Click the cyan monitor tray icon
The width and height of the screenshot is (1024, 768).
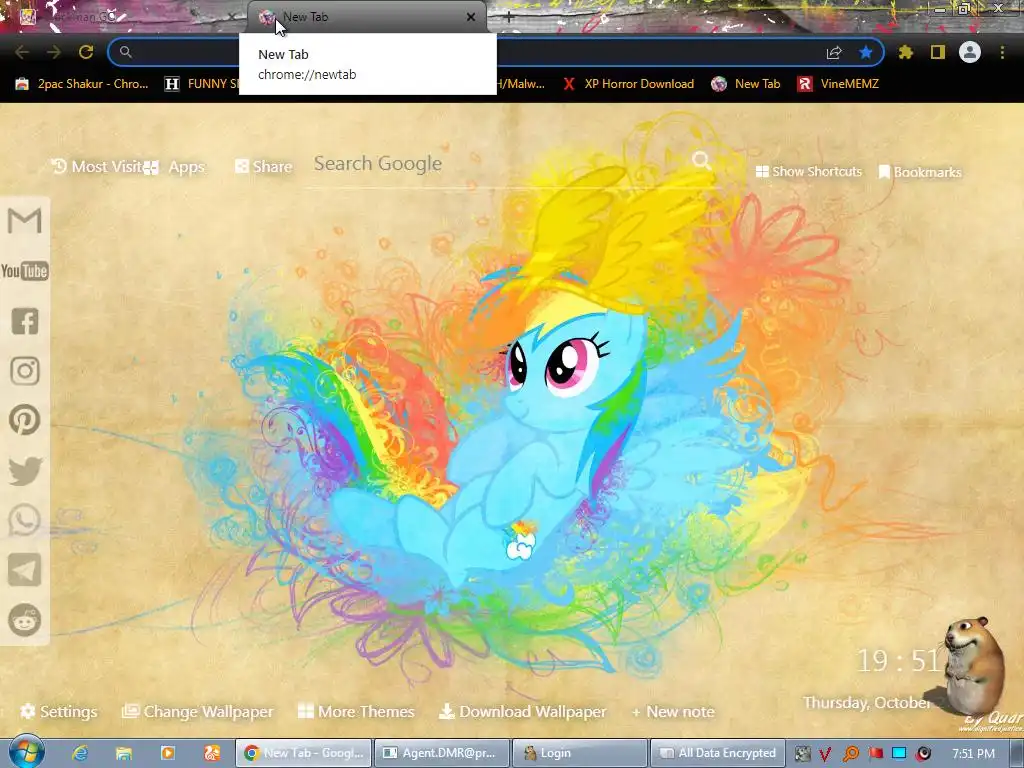[899, 753]
